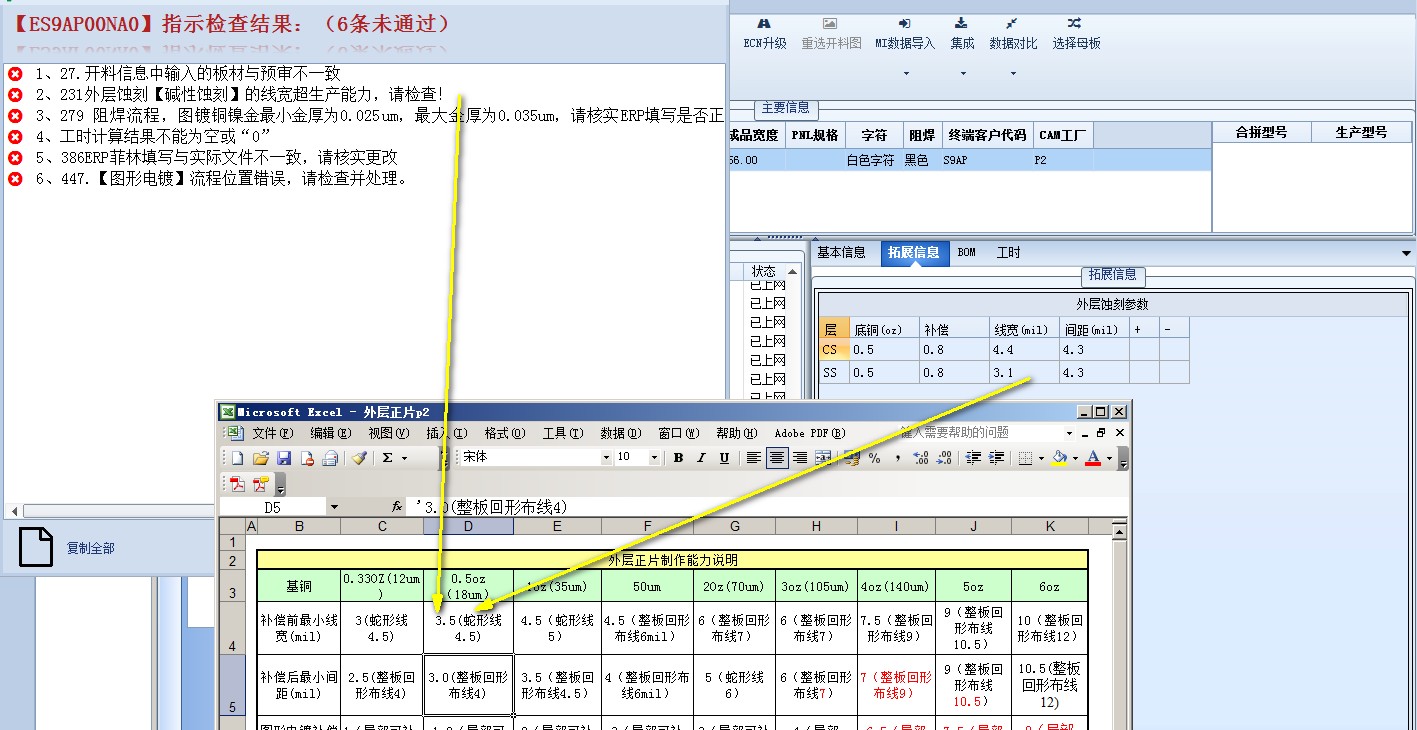Click the 数据对比 compare icon
The image size is (1417, 730).
point(1012,23)
